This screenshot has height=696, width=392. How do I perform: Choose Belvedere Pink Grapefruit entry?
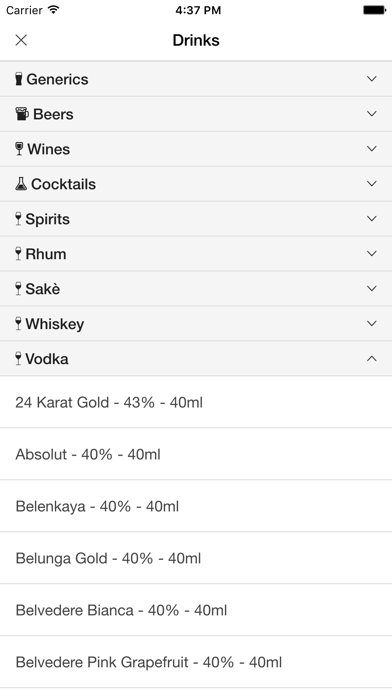point(196,662)
